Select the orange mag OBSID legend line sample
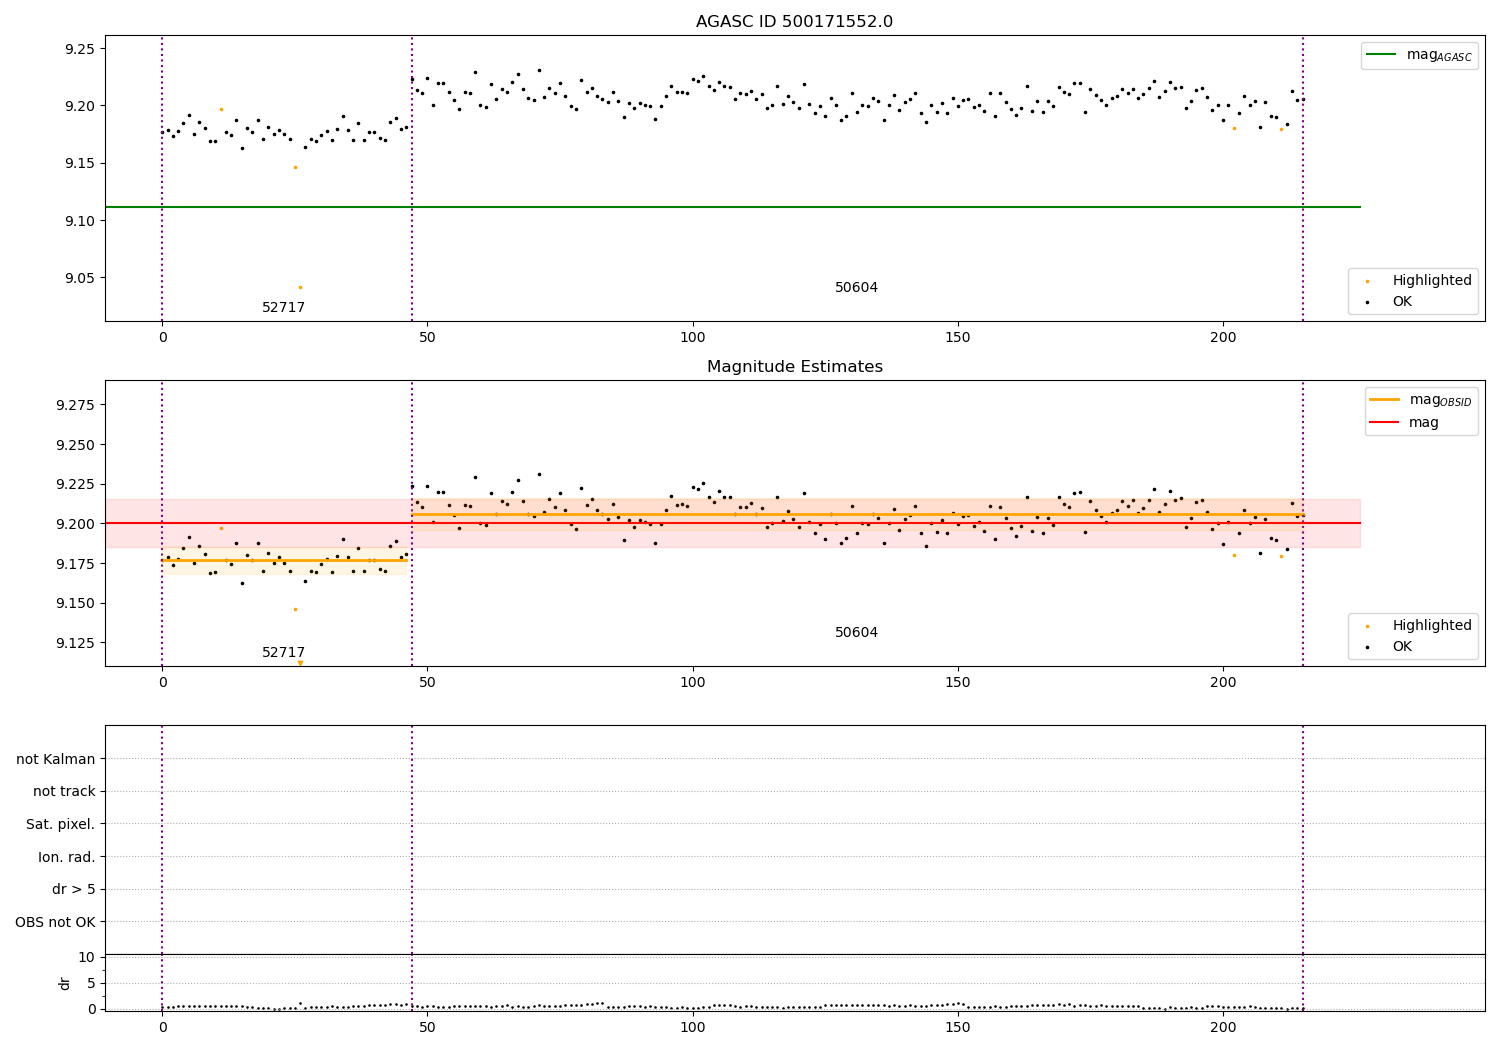Screen dimensions: 1500x1050 tap(1386, 400)
